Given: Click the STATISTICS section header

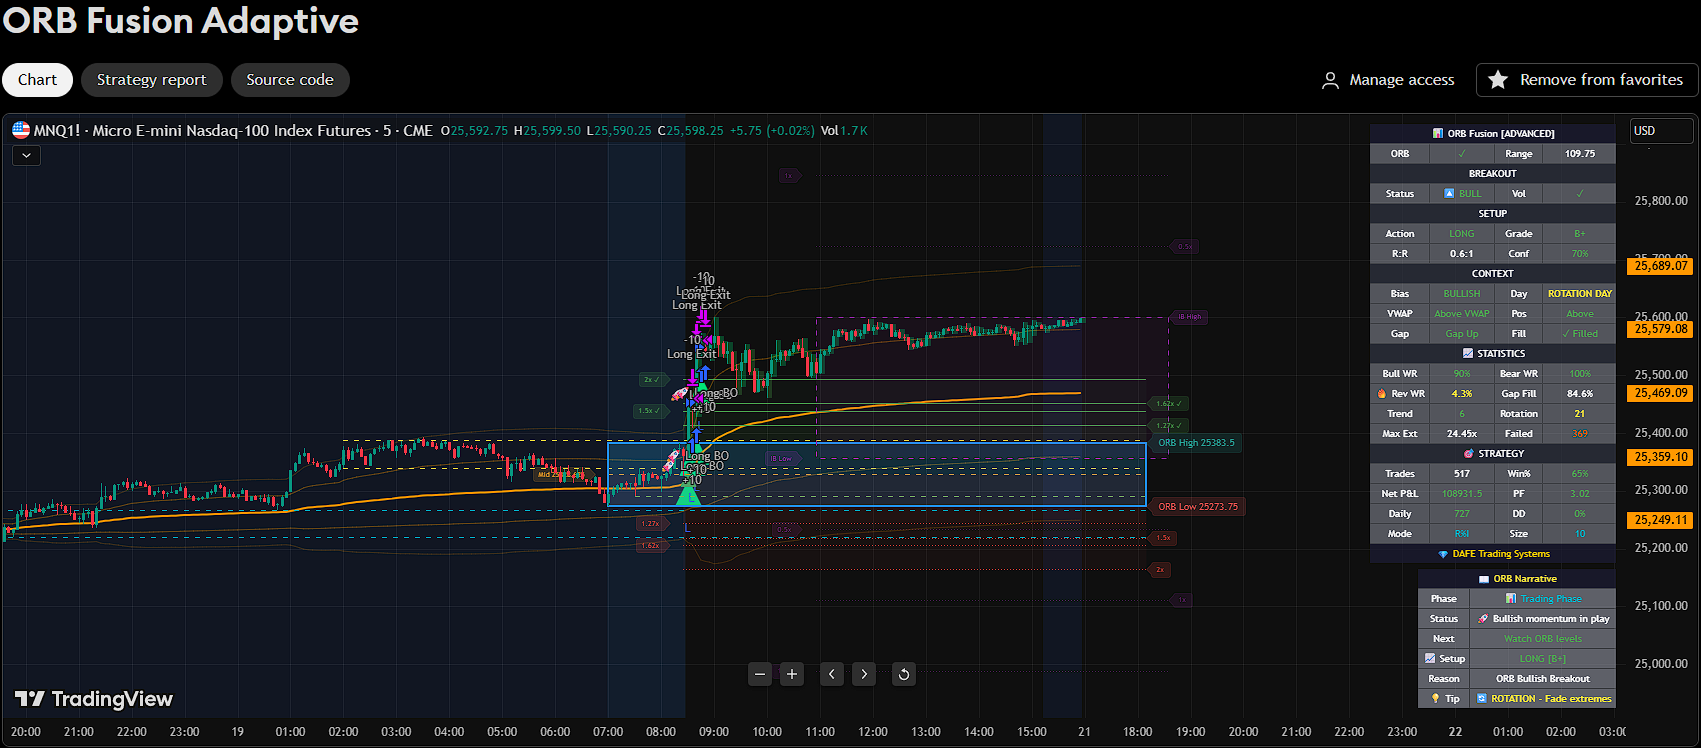Looking at the screenshot, I should click(1493, 354).
